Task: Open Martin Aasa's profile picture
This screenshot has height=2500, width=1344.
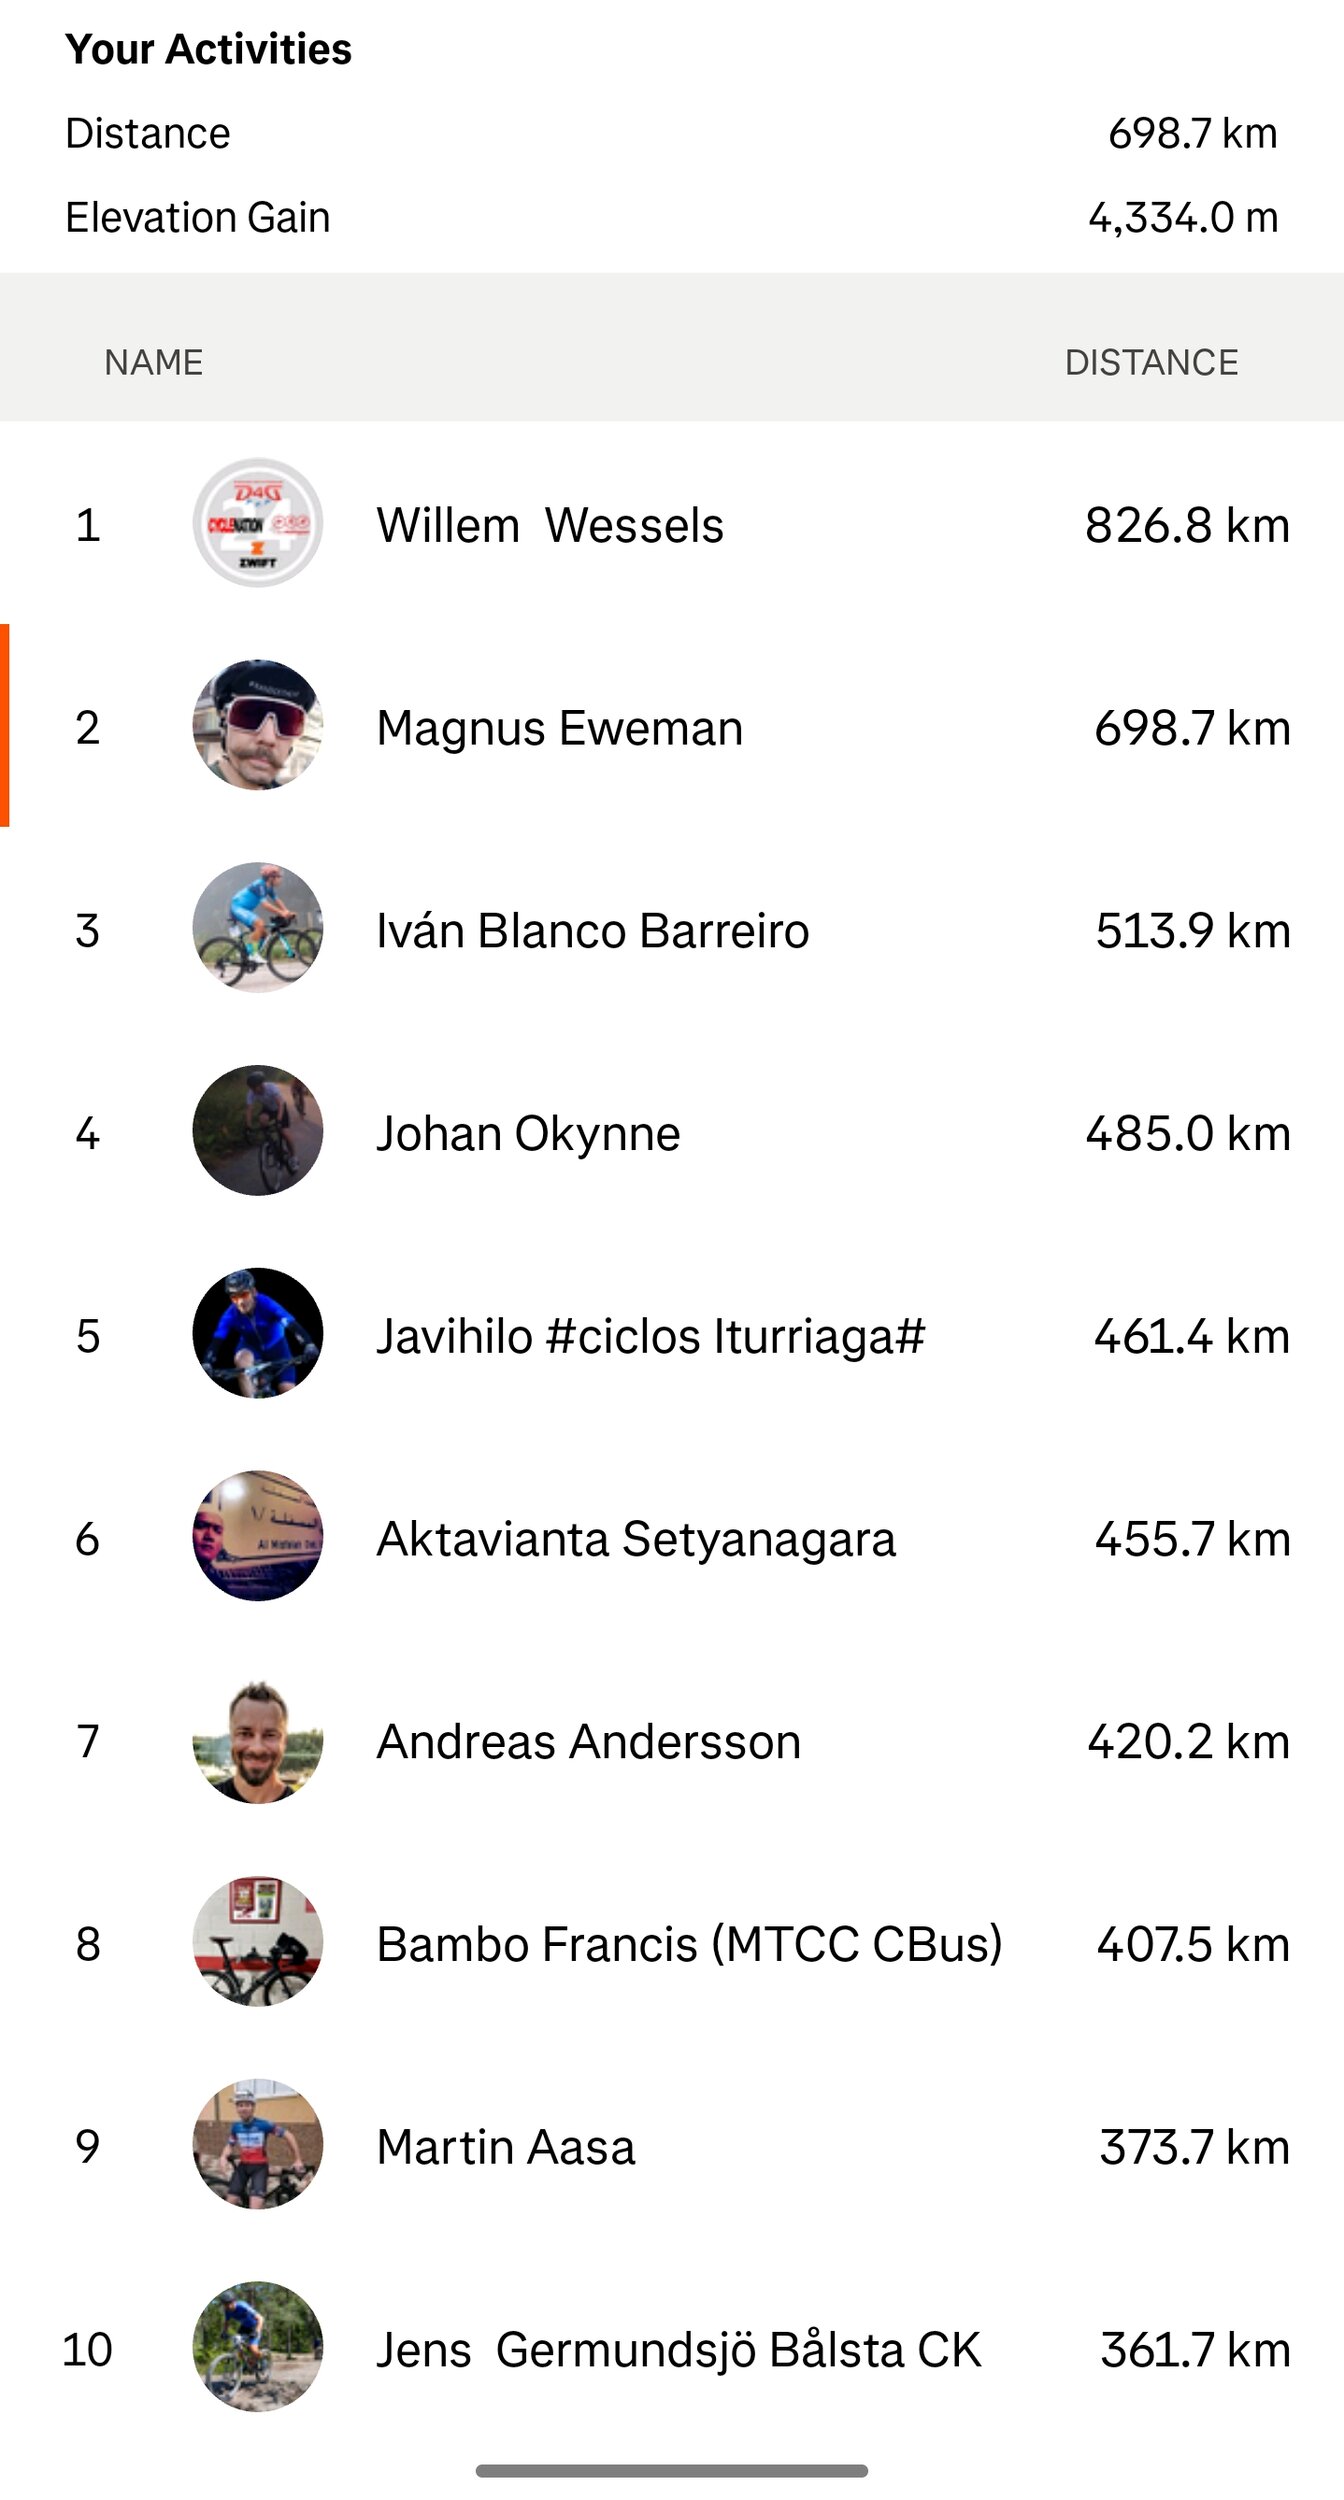Action: tap(258, 2145)
